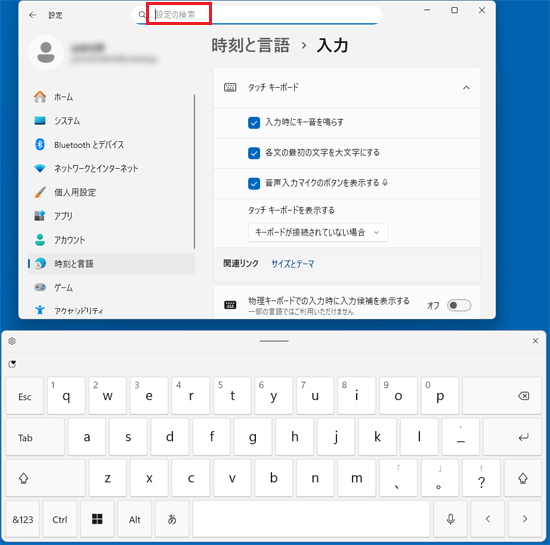Open touch keyboard settings gear
Viewport: 550px width, 545px height.
[12, 341]
